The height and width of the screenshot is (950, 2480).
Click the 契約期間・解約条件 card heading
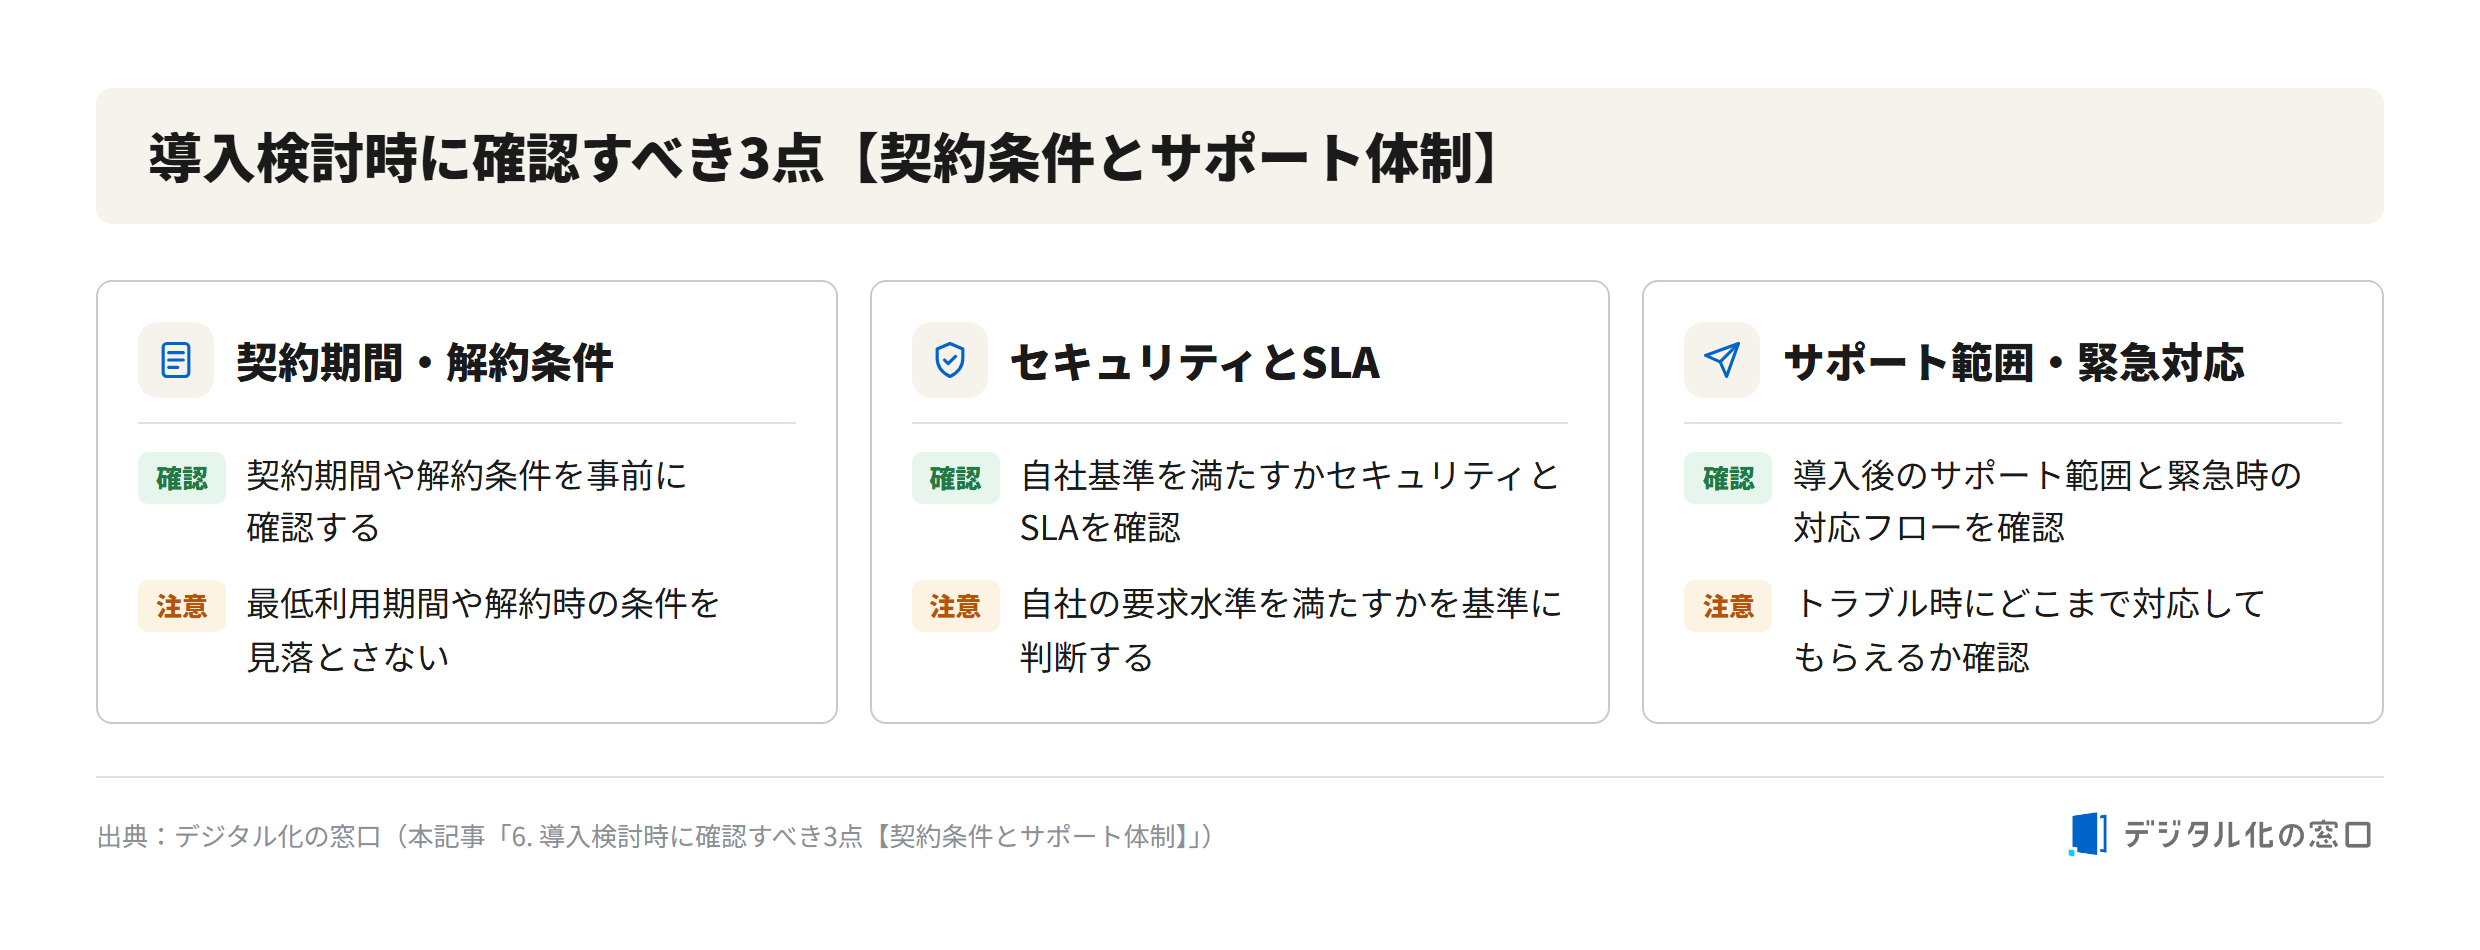click(x=424, y=362)
